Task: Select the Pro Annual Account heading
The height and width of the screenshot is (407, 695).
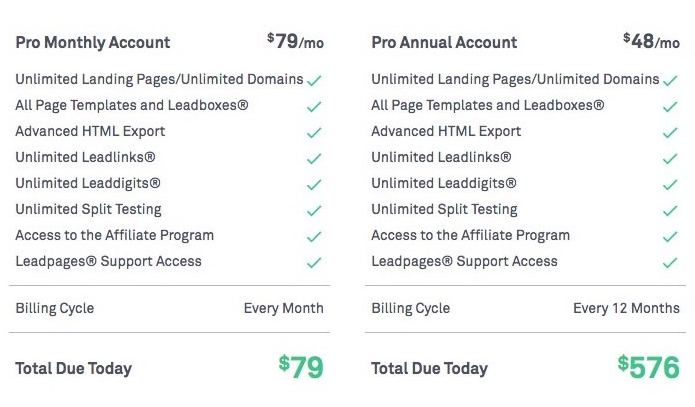Action: [x=444, y=43]
